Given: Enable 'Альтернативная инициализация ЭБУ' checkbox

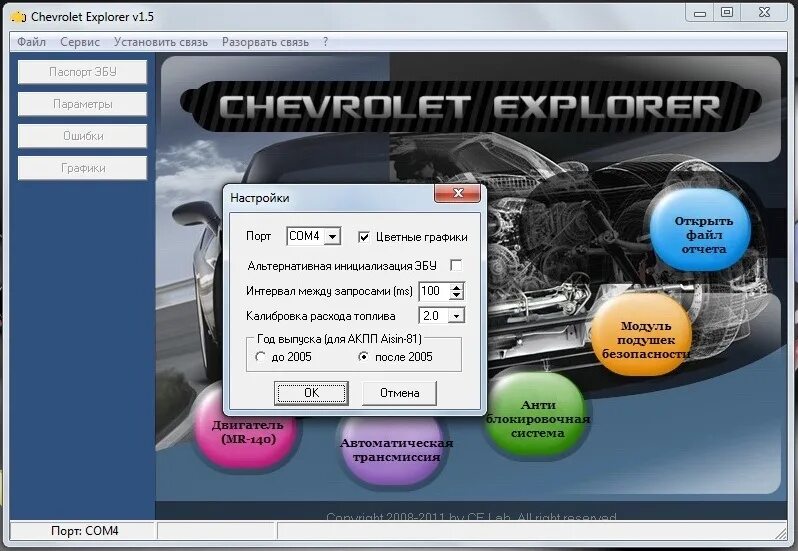Looking at the screenshot, I should (x=456, y=265).
